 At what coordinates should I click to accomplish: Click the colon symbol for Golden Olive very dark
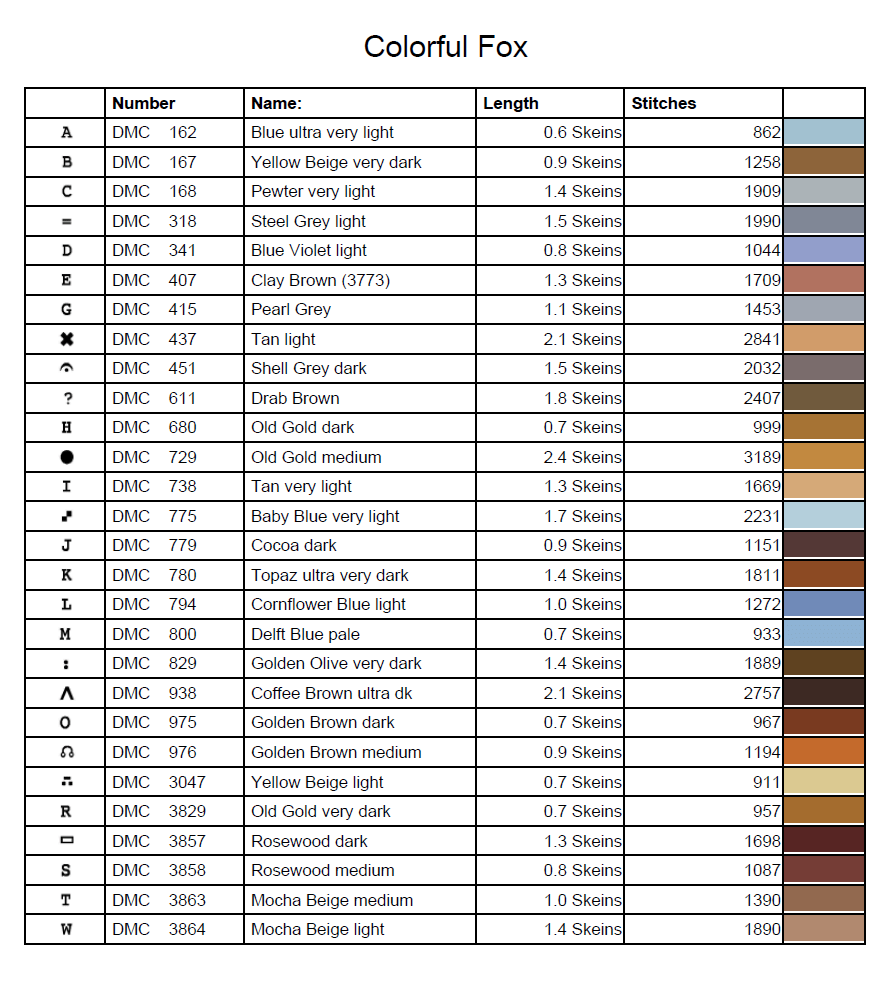(x=66, y=664)
